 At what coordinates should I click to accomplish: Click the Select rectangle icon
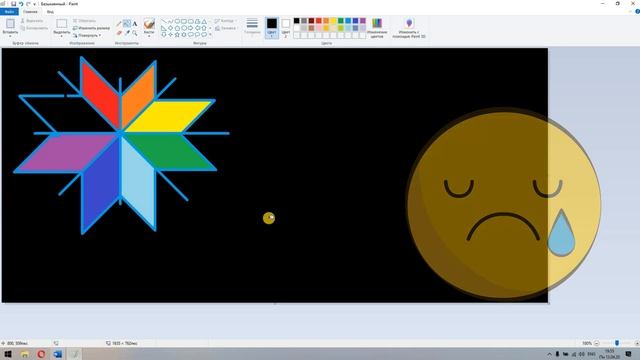click(x=62, y=24)
